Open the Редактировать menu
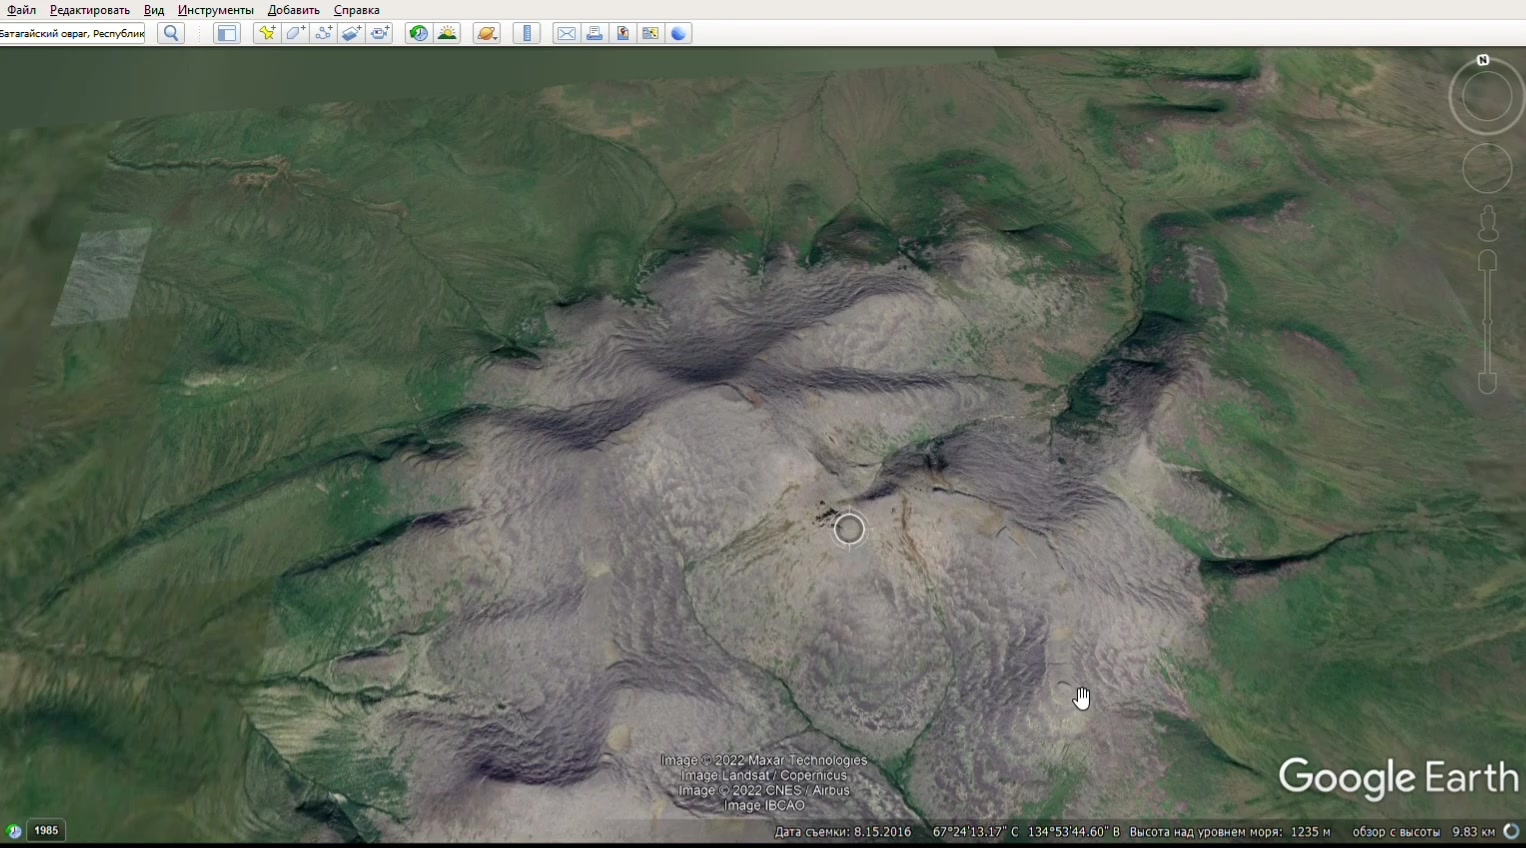The image size is (1526, 848). coord(89,10)
